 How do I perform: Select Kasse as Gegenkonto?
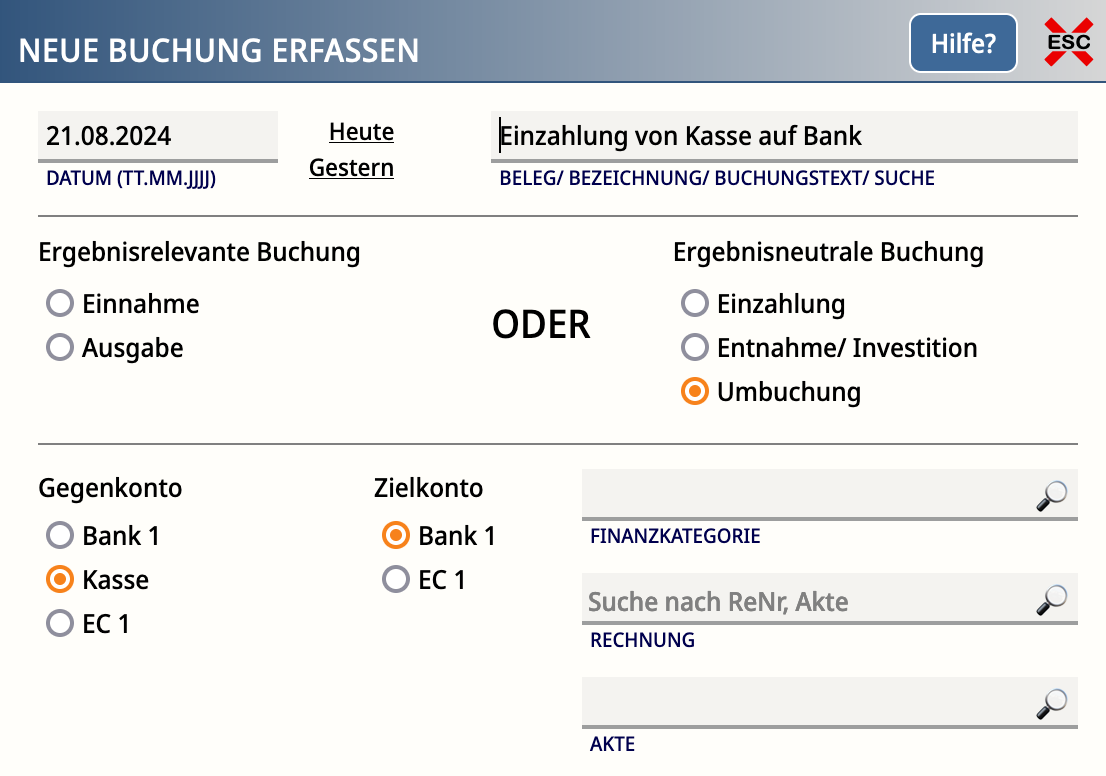click(x=60, y=579)
